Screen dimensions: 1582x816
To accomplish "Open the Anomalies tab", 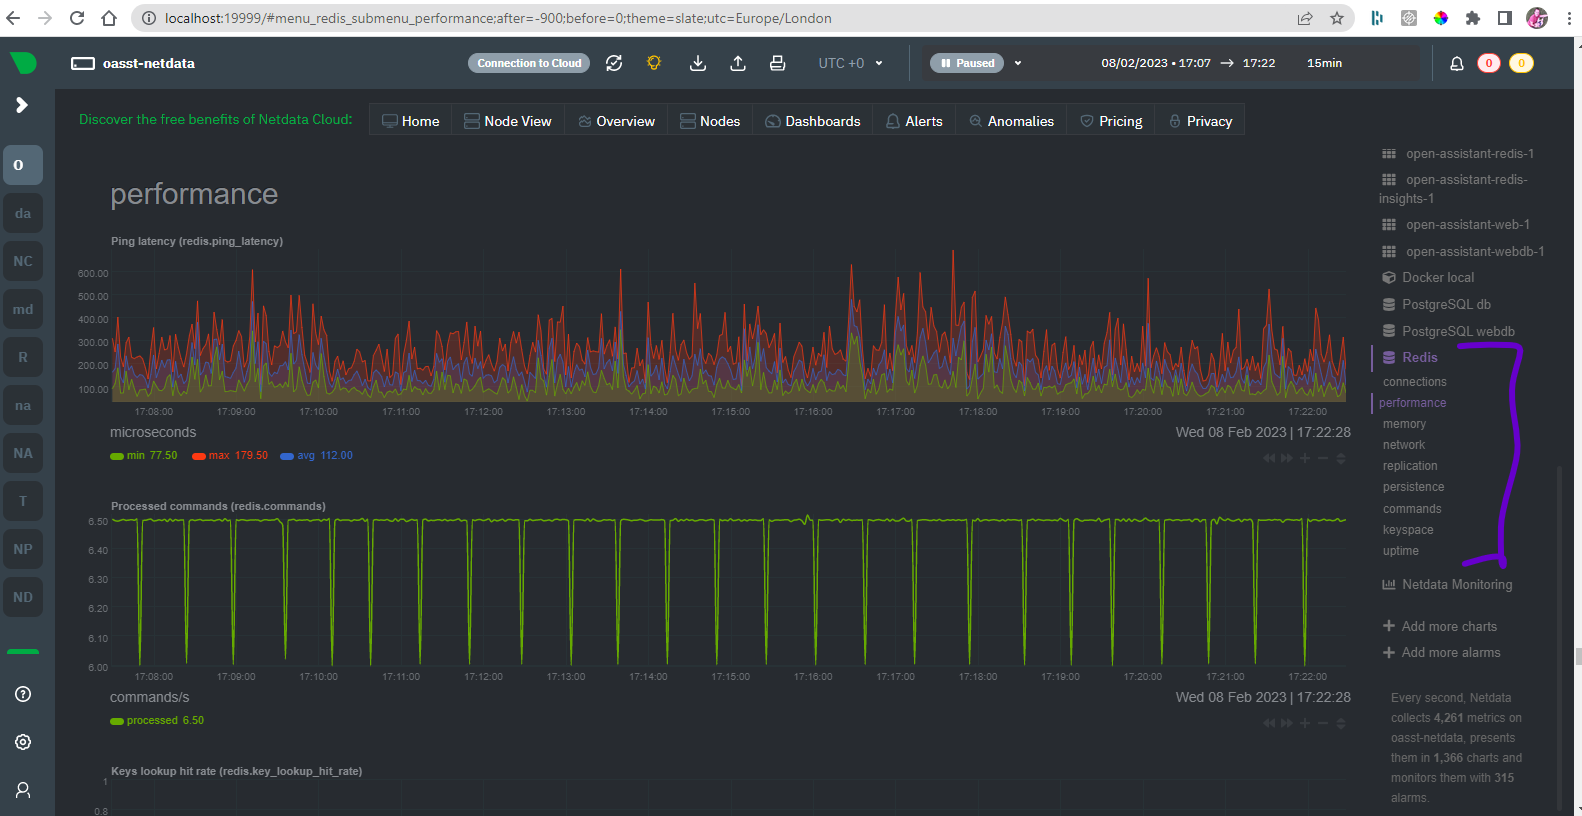I will click(1011, 121).
